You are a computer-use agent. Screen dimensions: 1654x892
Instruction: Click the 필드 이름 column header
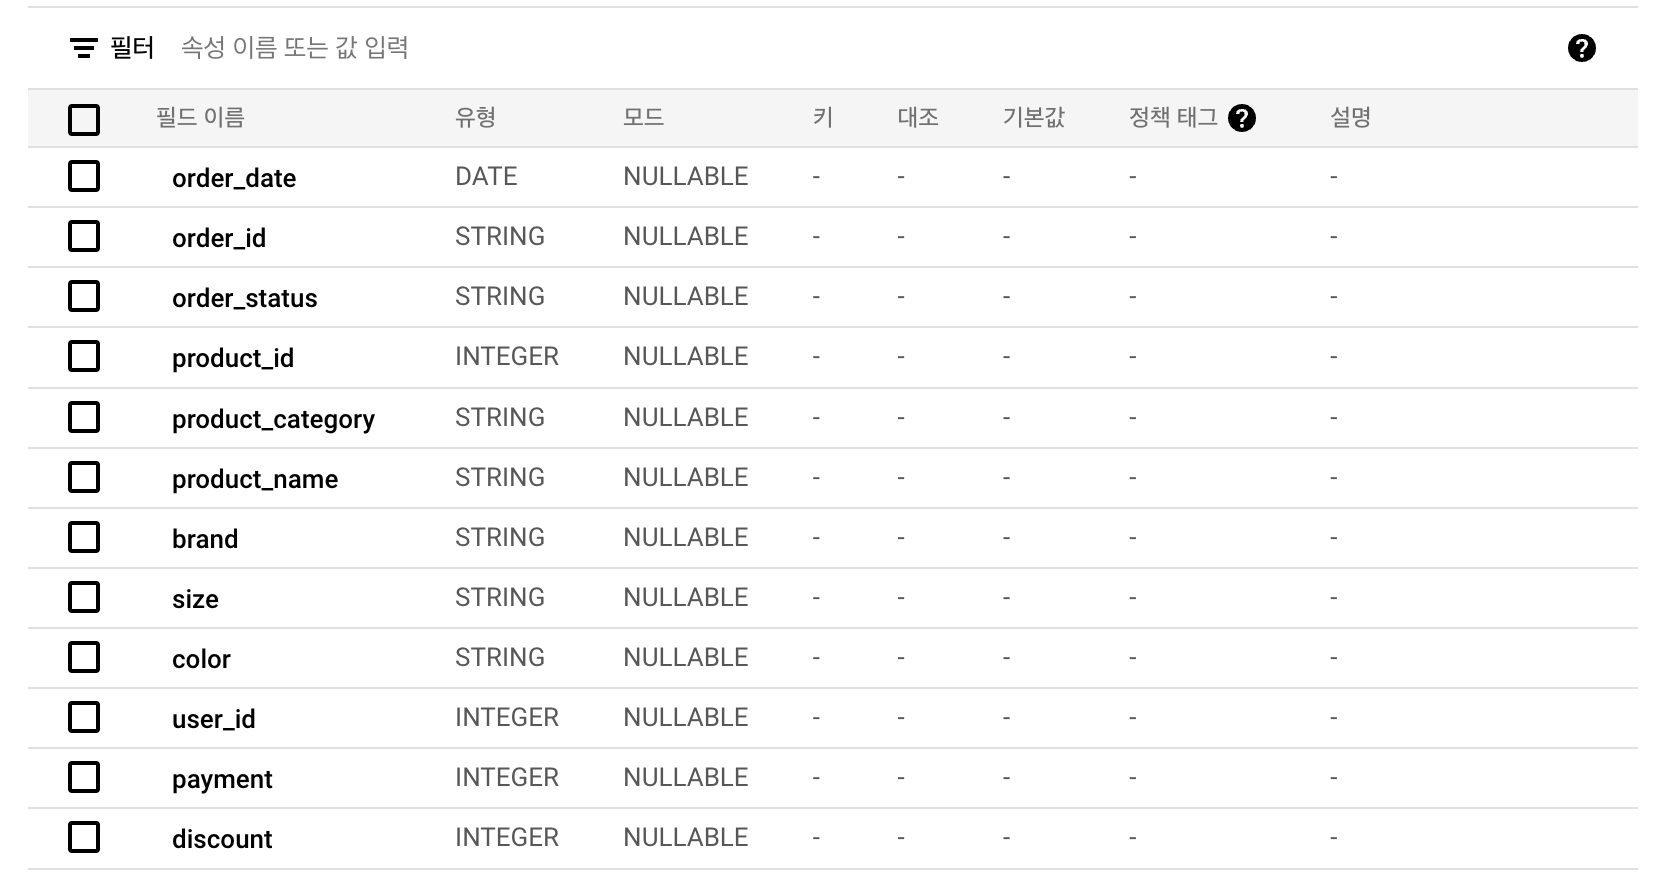(x=200, y=117)
